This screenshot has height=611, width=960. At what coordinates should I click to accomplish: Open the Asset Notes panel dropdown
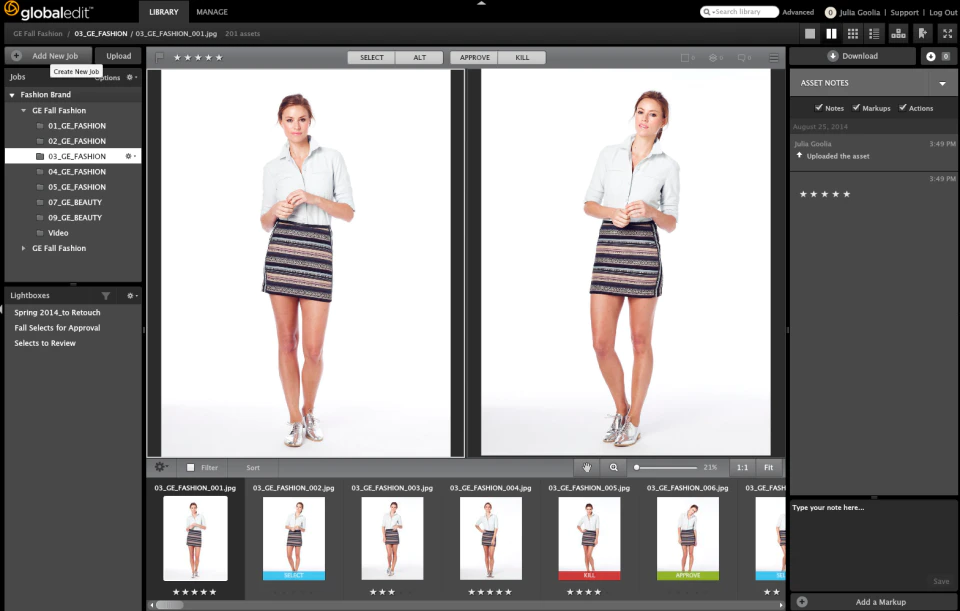click(942, 83)
